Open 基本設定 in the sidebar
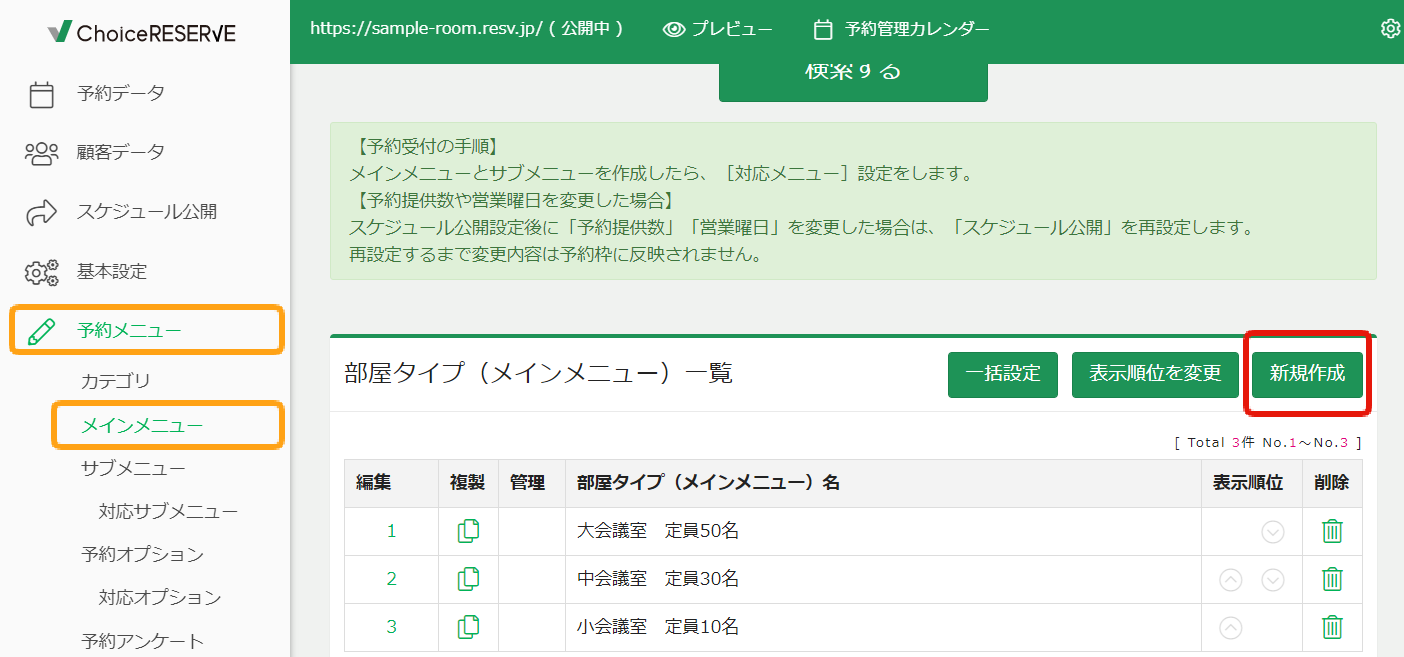 112,272
